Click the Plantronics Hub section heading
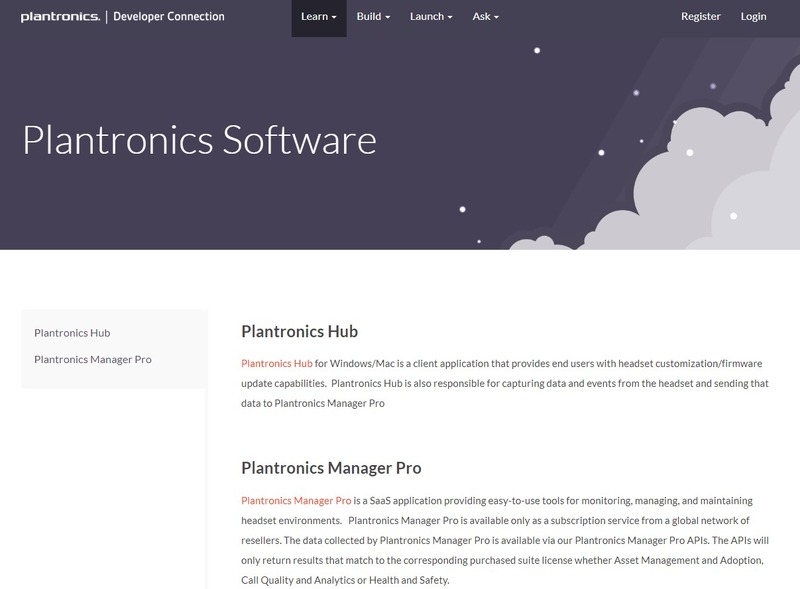 299,332
